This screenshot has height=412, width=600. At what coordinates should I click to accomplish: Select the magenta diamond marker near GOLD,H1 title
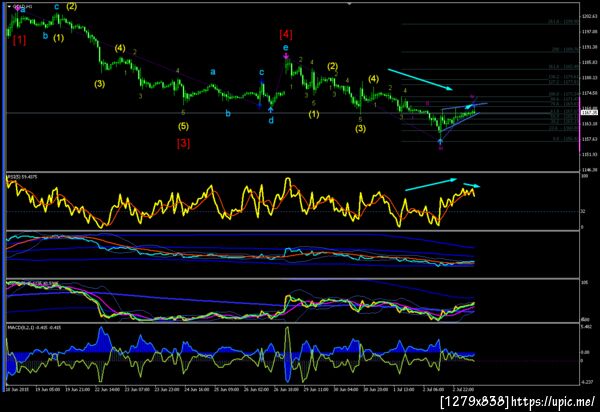[18, 8]
